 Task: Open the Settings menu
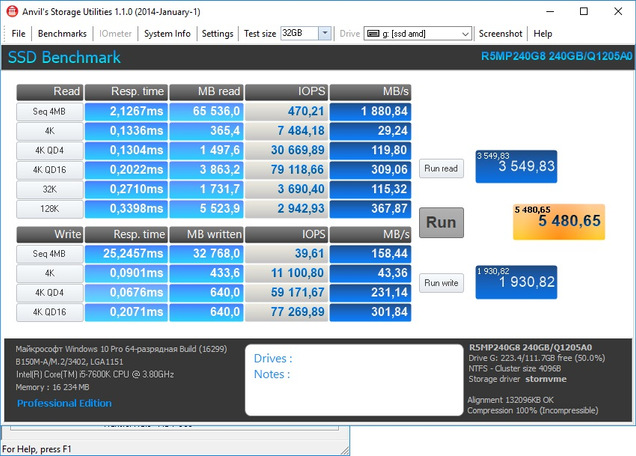pos(217,34)
